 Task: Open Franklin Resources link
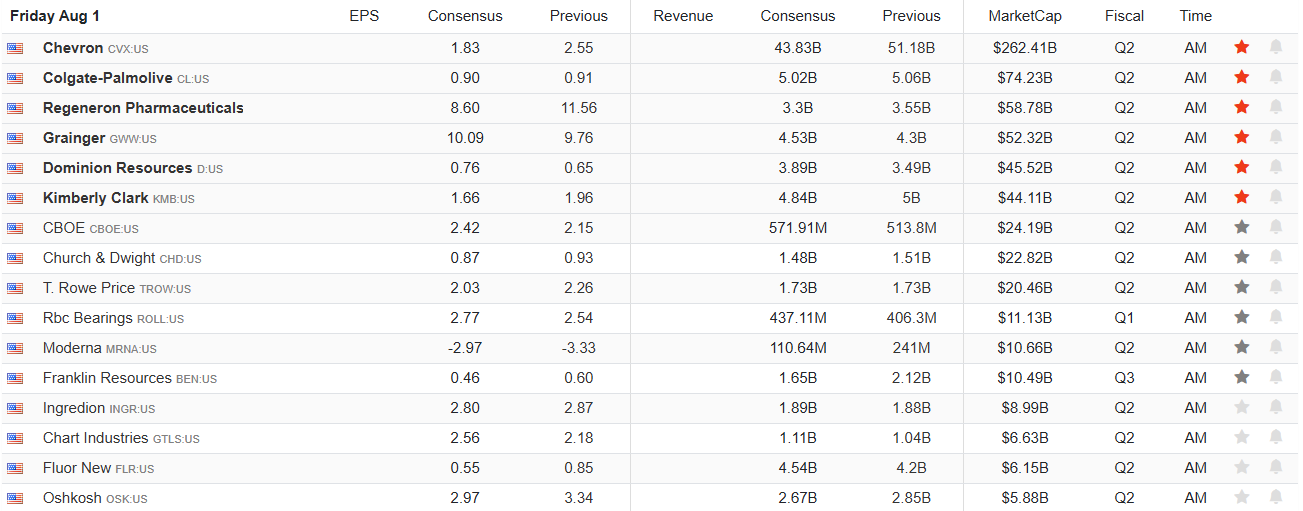tap(107, 378)
